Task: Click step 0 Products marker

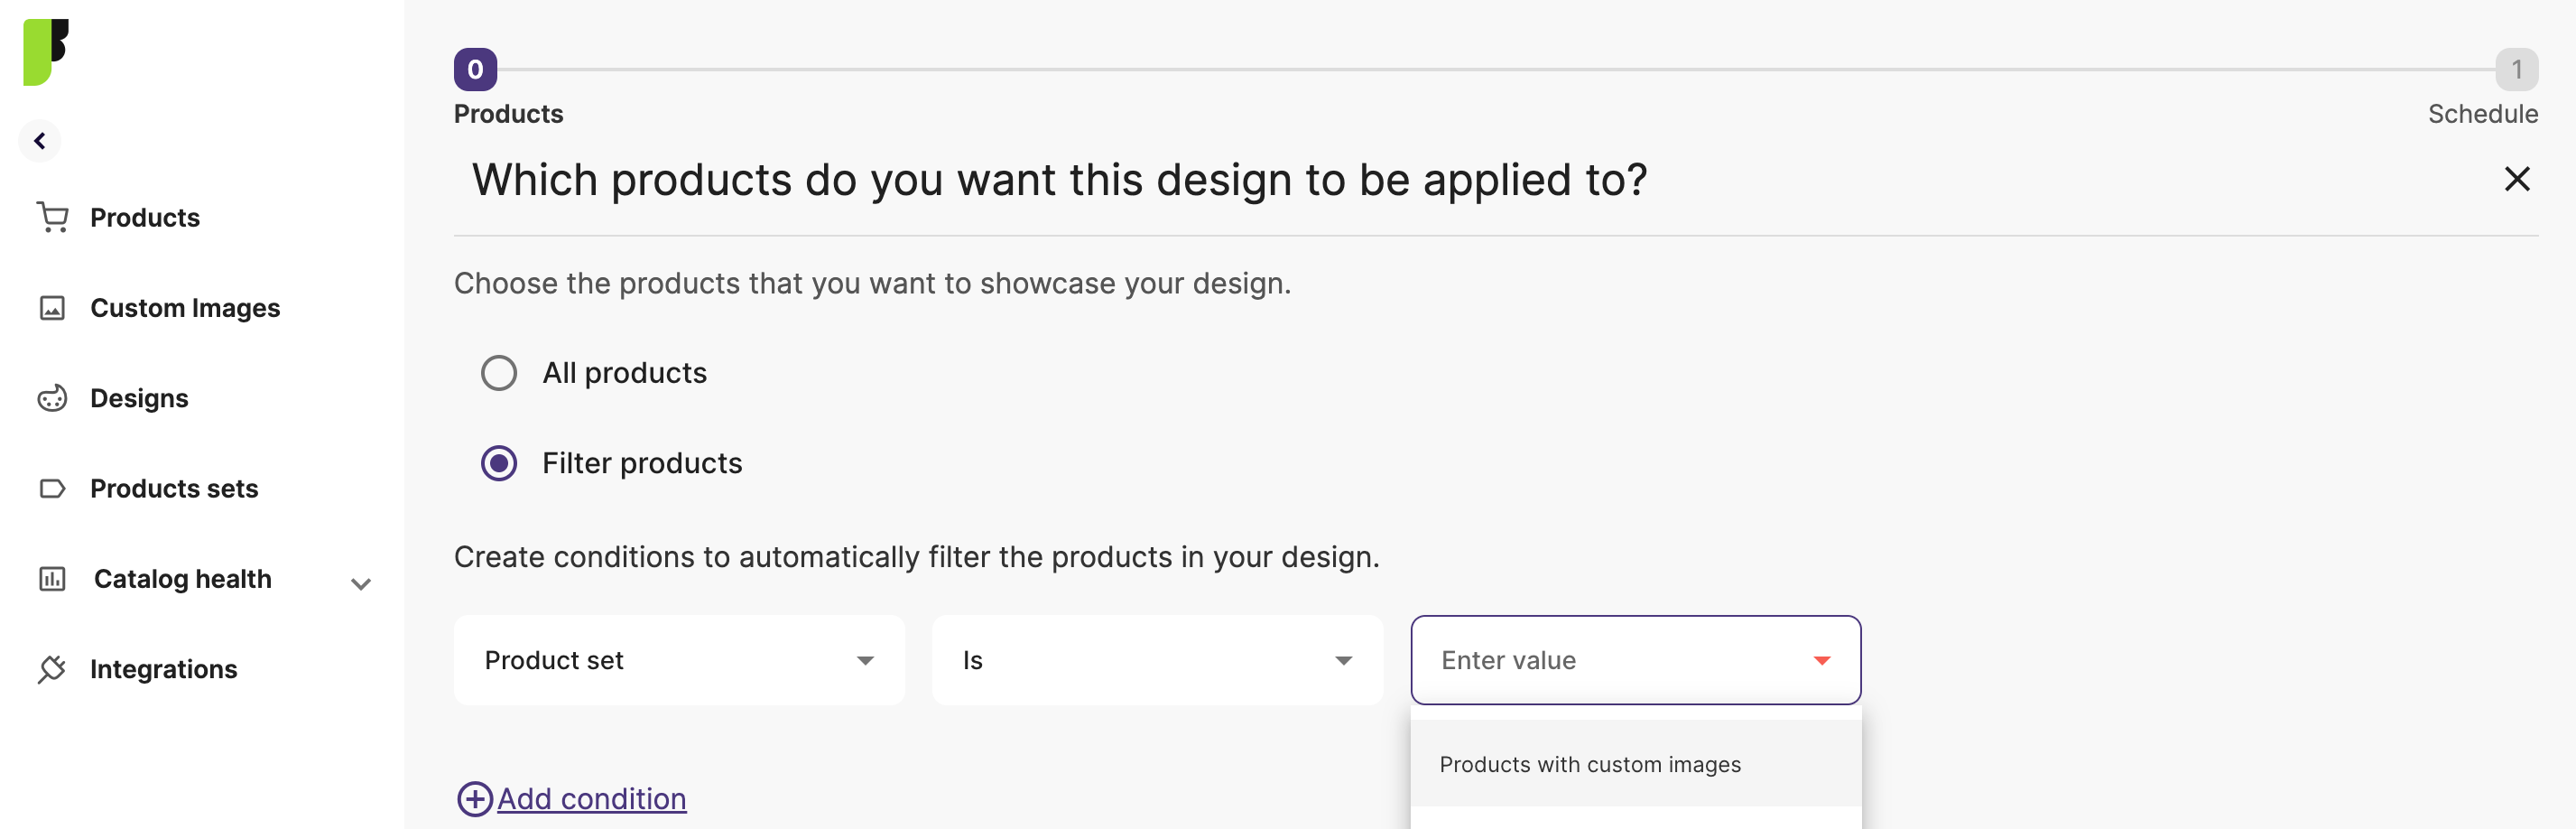Action: (x=475, y=69)
